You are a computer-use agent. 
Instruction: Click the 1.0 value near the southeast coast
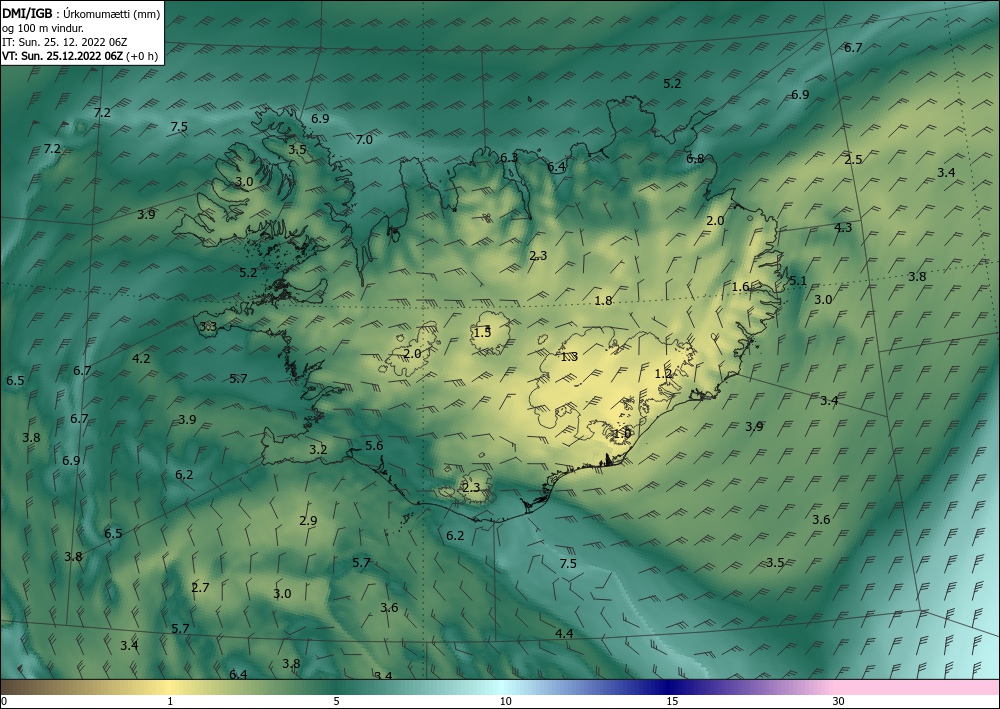click(622, 434)
